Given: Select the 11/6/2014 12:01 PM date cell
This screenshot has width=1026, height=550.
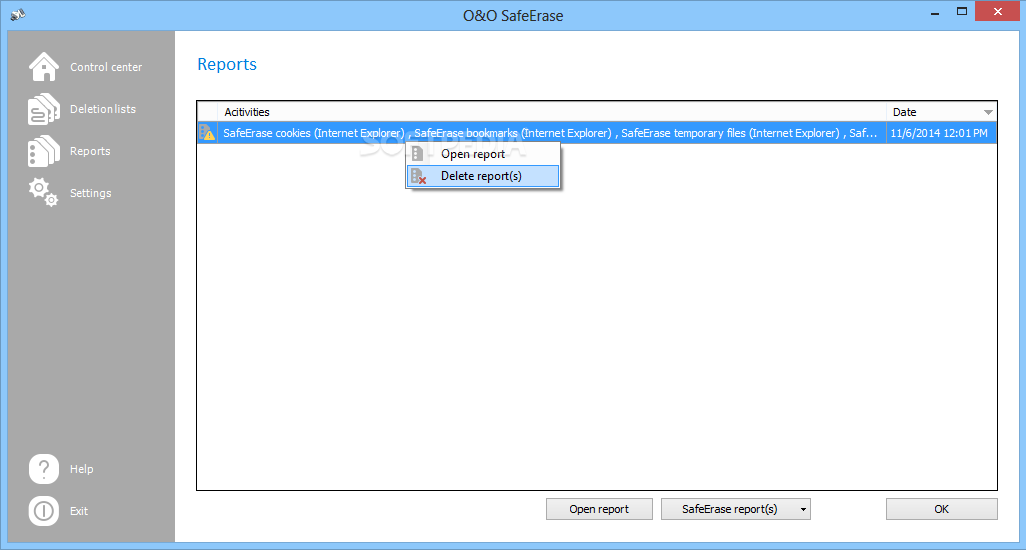Looking at the screenshot, I should 939,133.
